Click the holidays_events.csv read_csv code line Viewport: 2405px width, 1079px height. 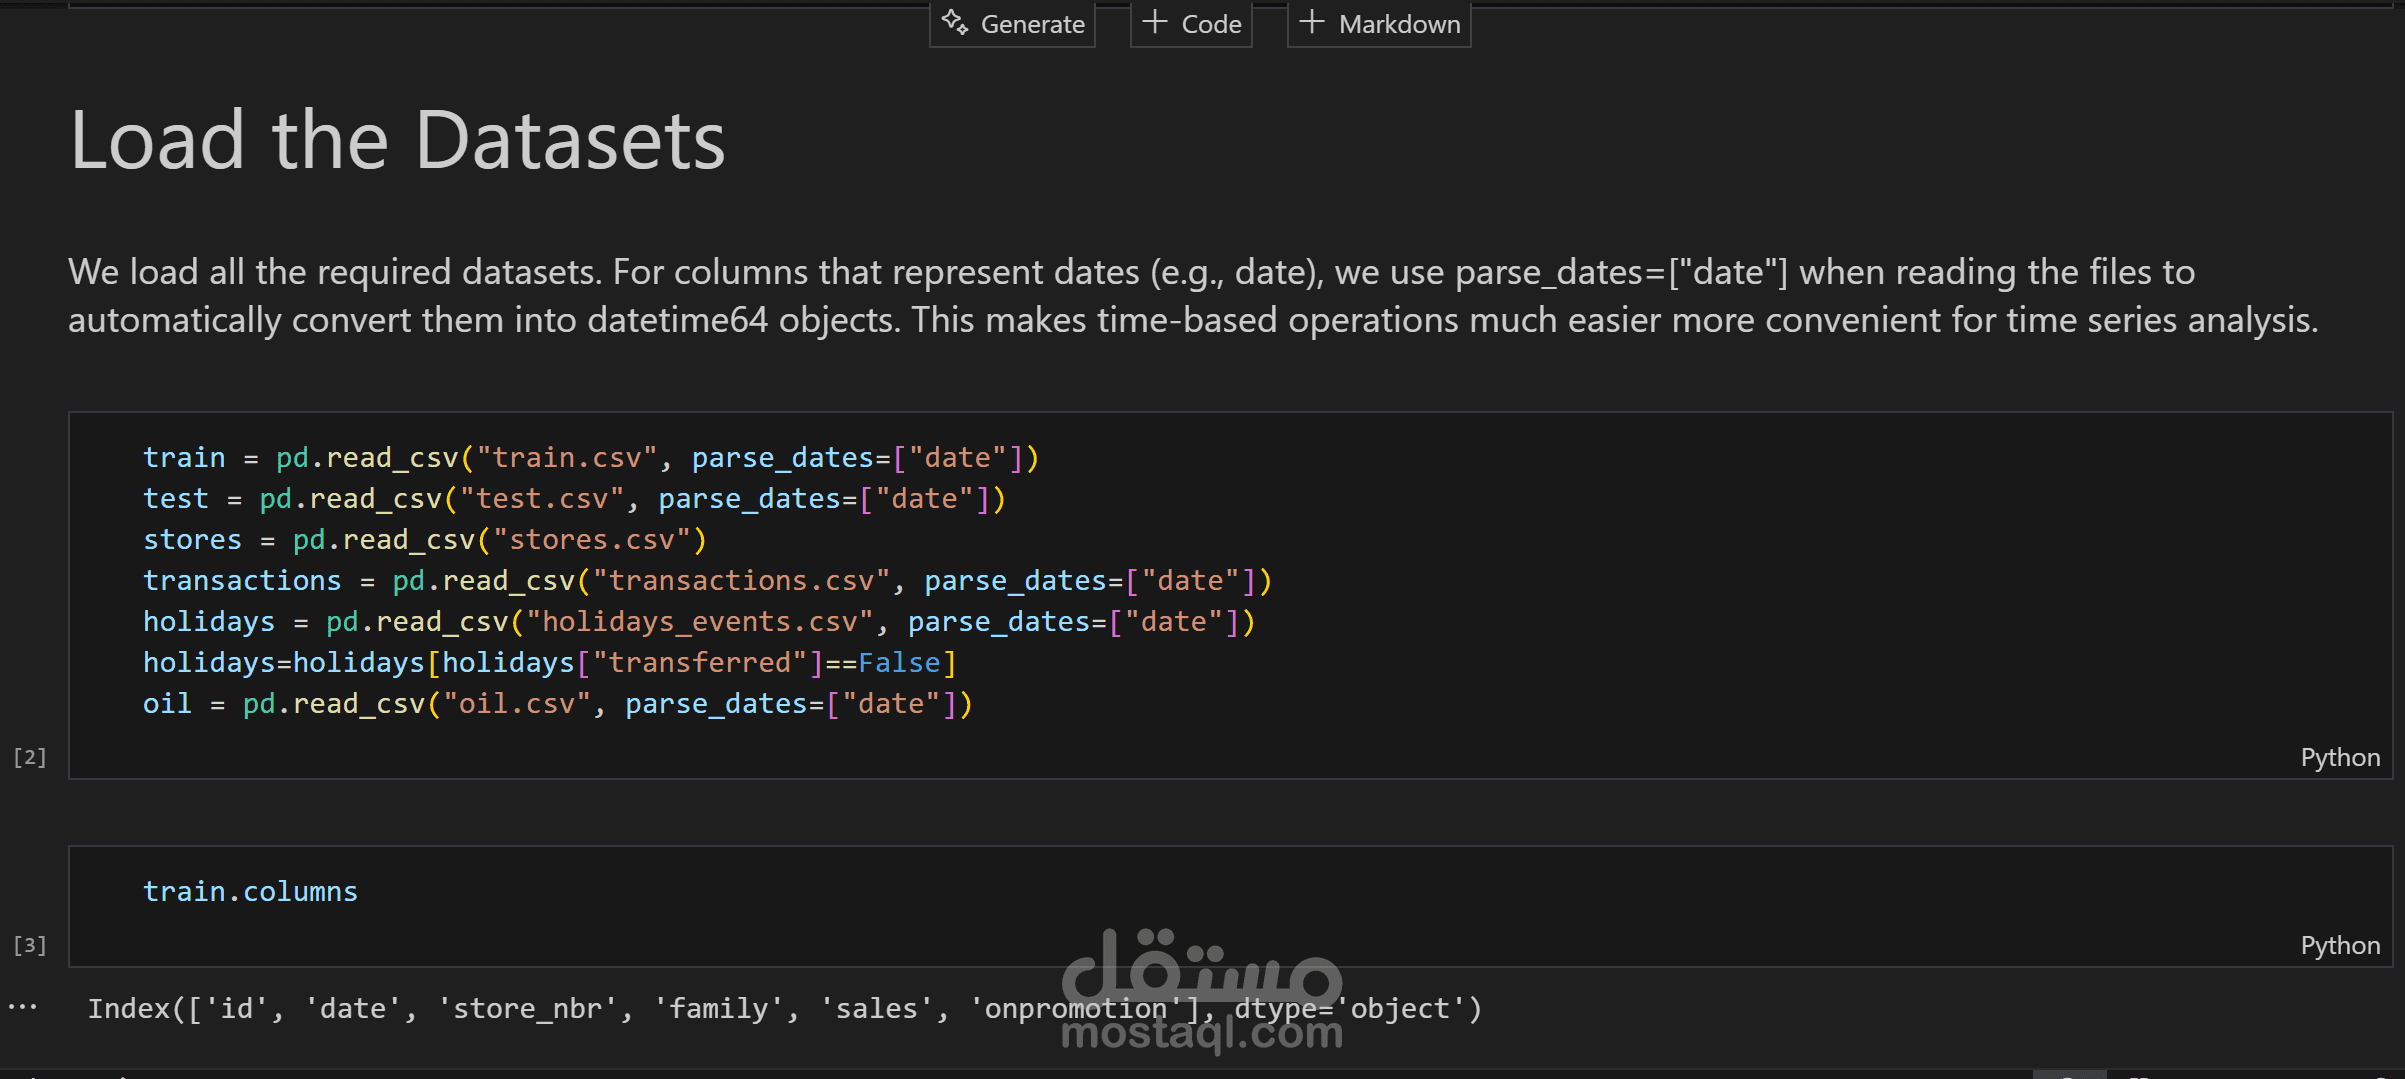tap(699, 622)
